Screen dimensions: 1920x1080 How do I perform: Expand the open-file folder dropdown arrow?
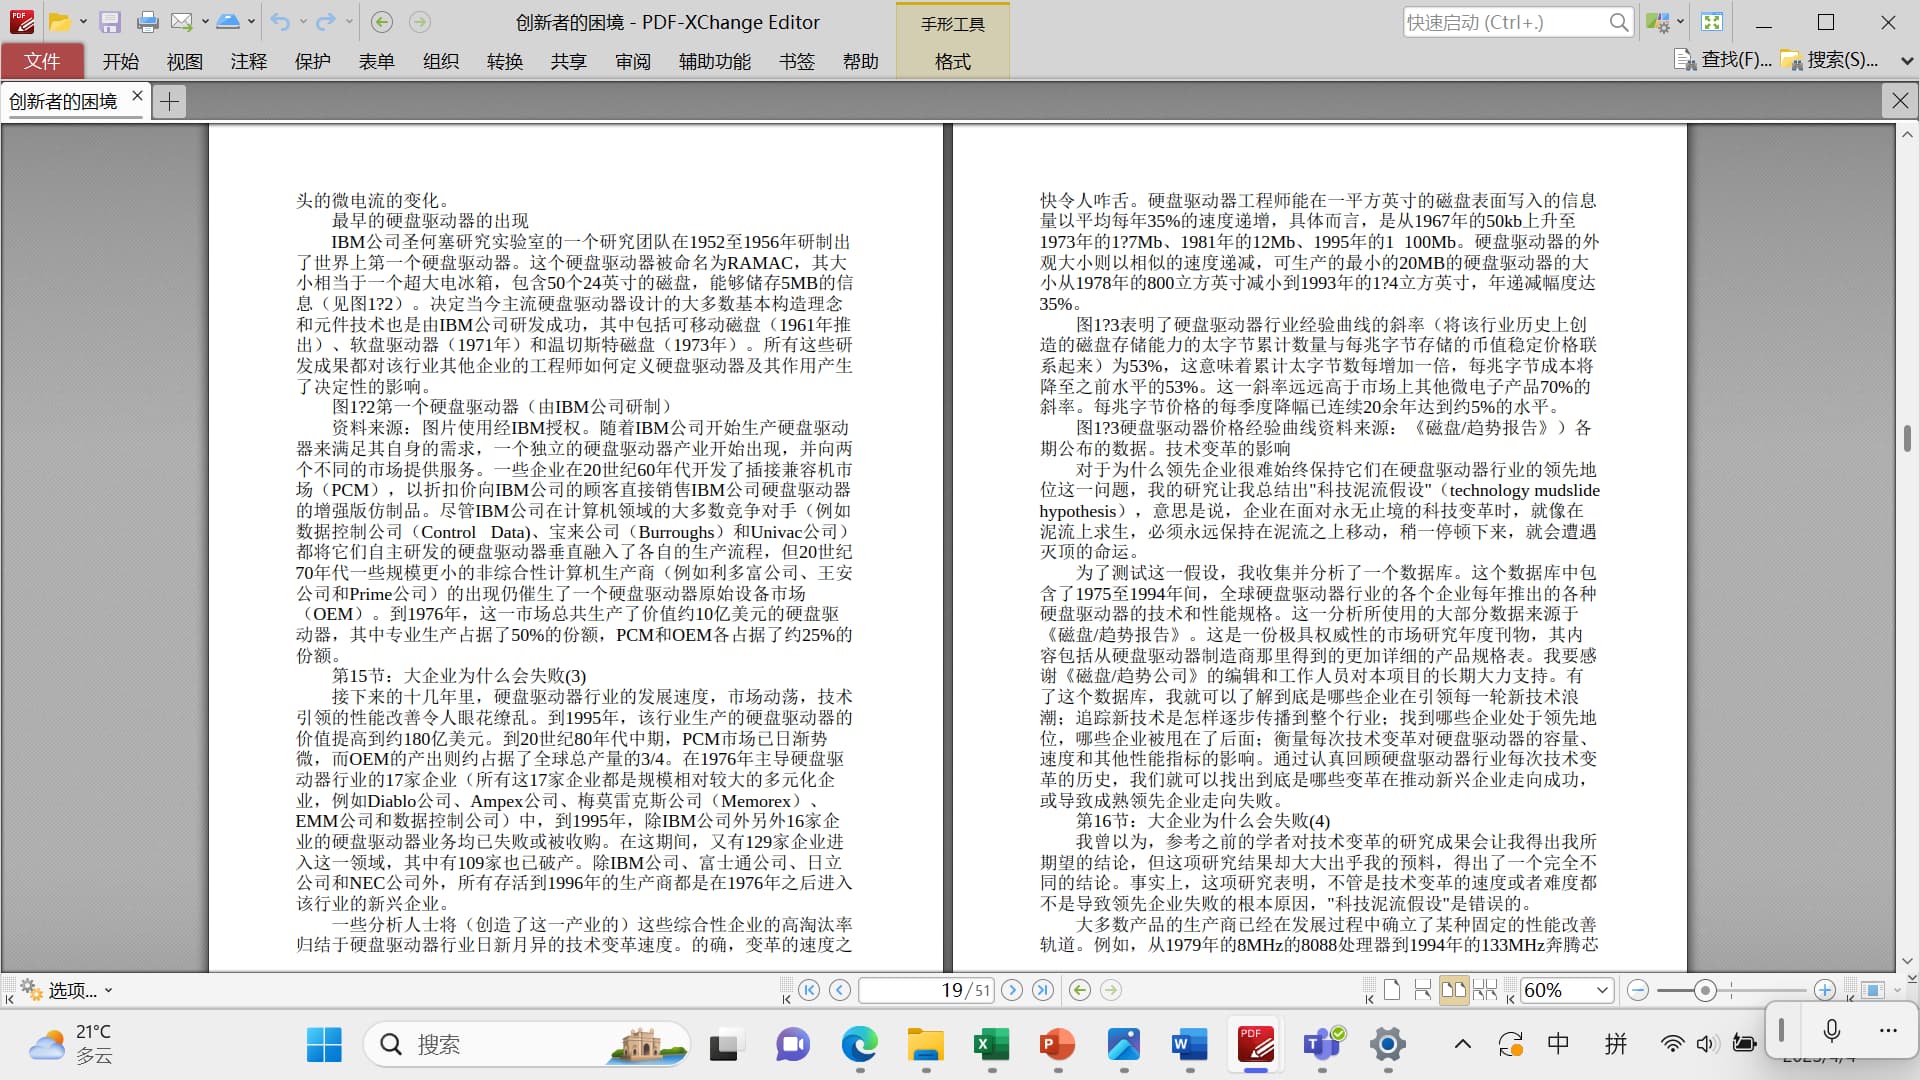click(x=83, y=22)
